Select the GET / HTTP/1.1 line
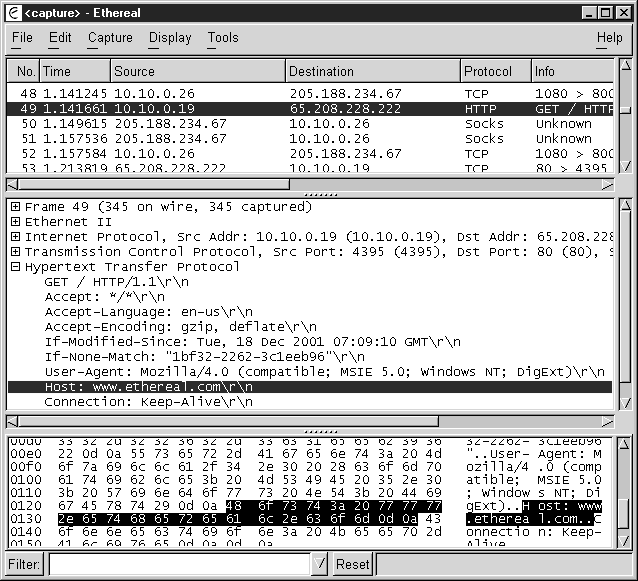638x581 pixels. [116, 282]
